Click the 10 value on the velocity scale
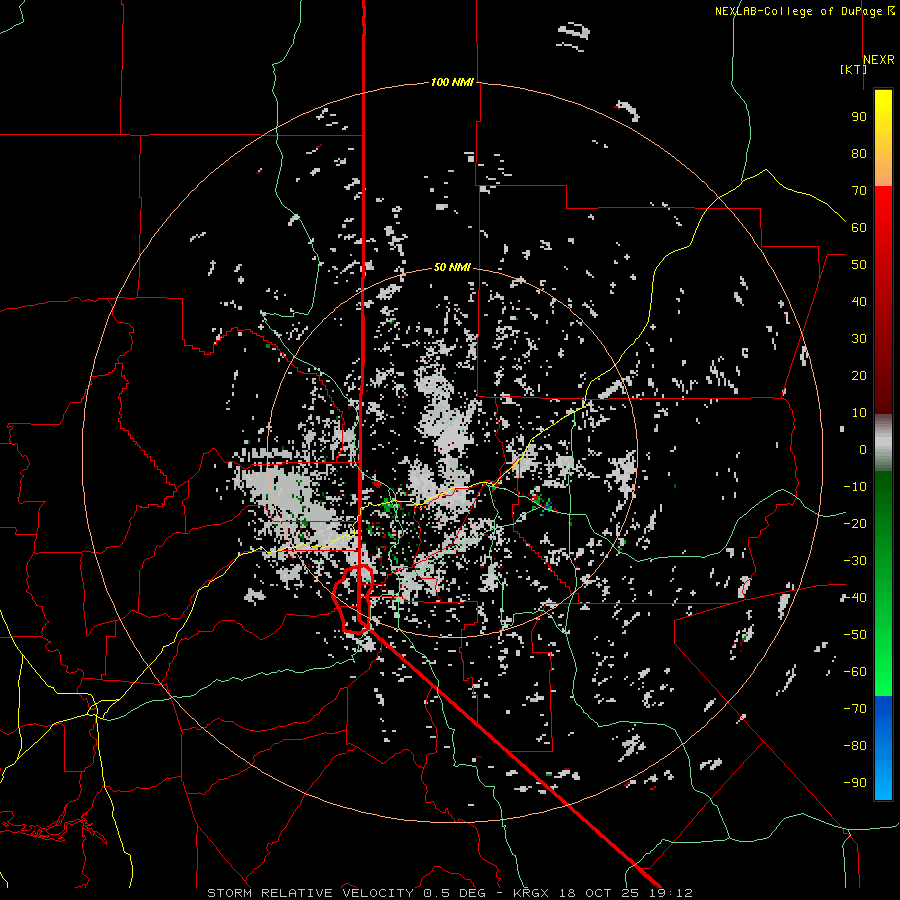900x900 pixels. click(x=859, y=413)
